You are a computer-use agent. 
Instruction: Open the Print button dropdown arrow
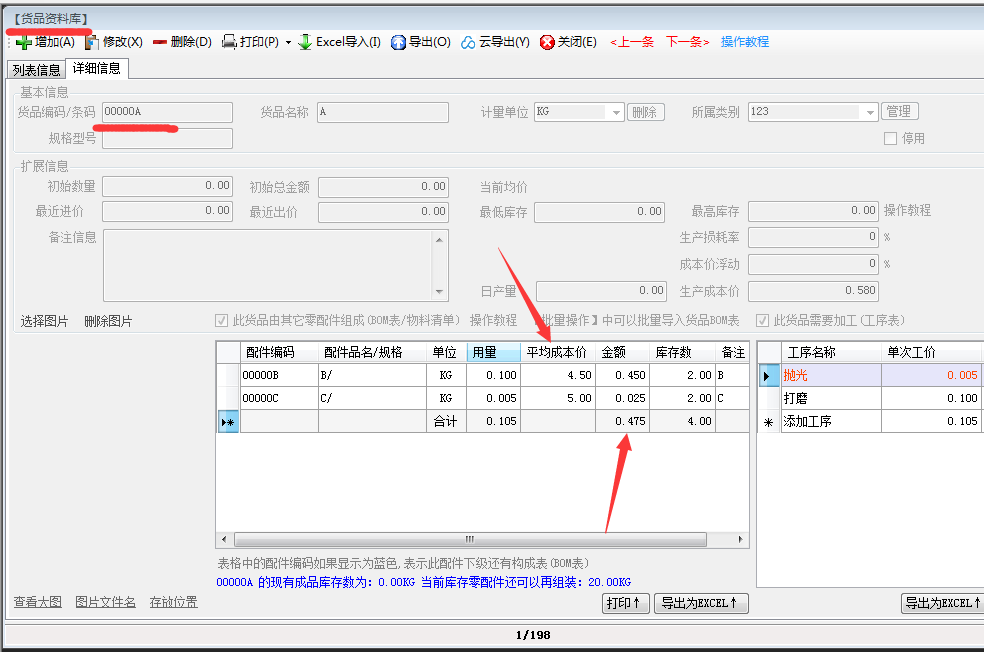(288, 43)
